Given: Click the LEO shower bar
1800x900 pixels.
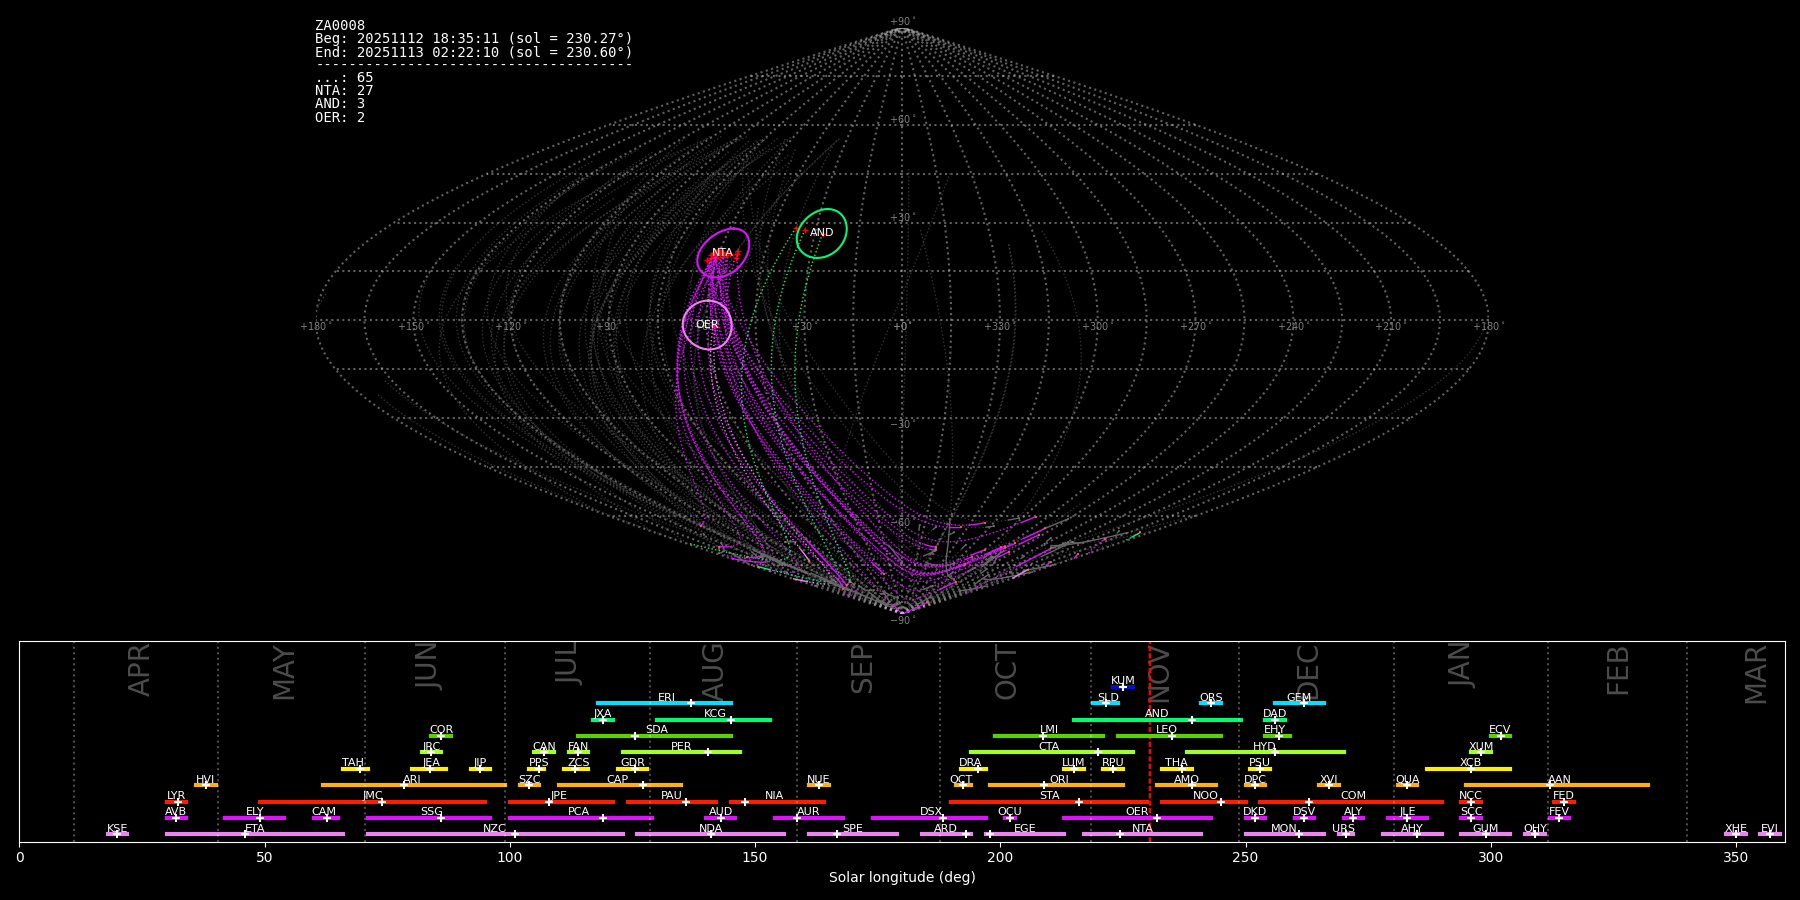Looking at the screenshot, I should click(1168, 736).
